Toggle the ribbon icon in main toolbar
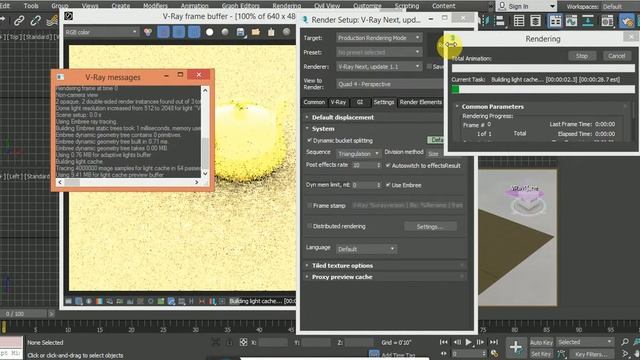This screenshot has width=640, height=360. [x=555, y=20]
